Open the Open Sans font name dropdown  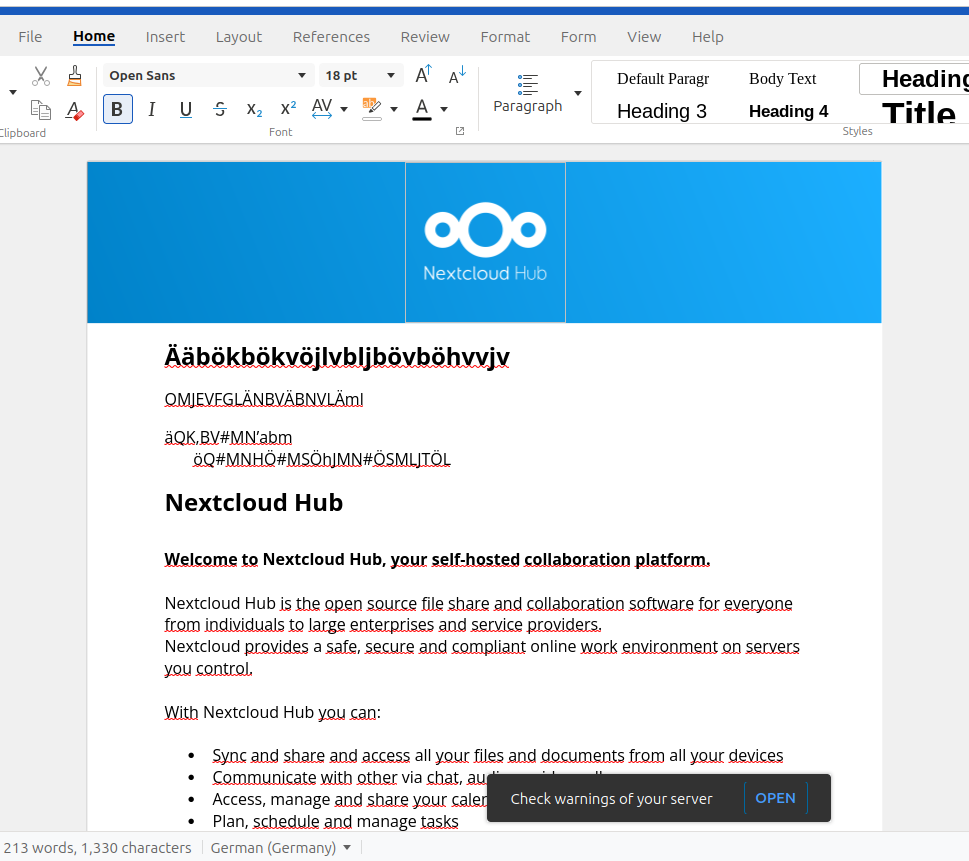(302, 76)
